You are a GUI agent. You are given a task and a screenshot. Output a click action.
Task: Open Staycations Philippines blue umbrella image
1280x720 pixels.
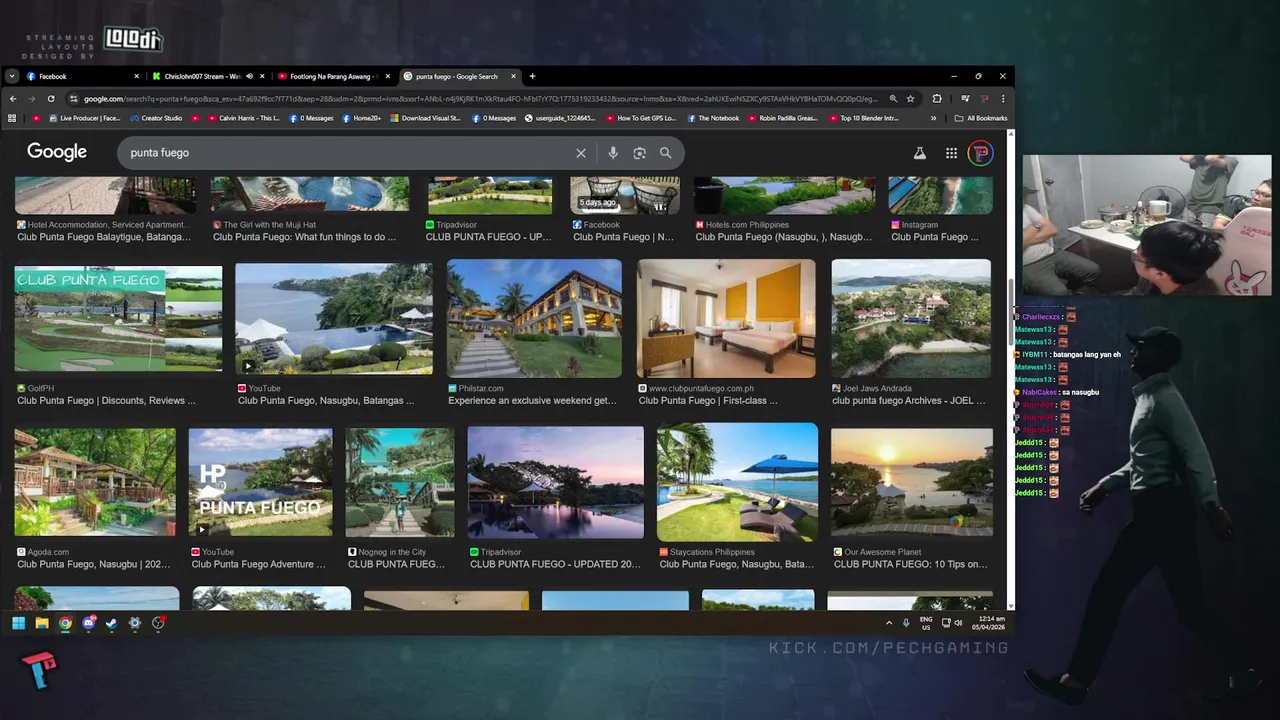pos(737,482)
